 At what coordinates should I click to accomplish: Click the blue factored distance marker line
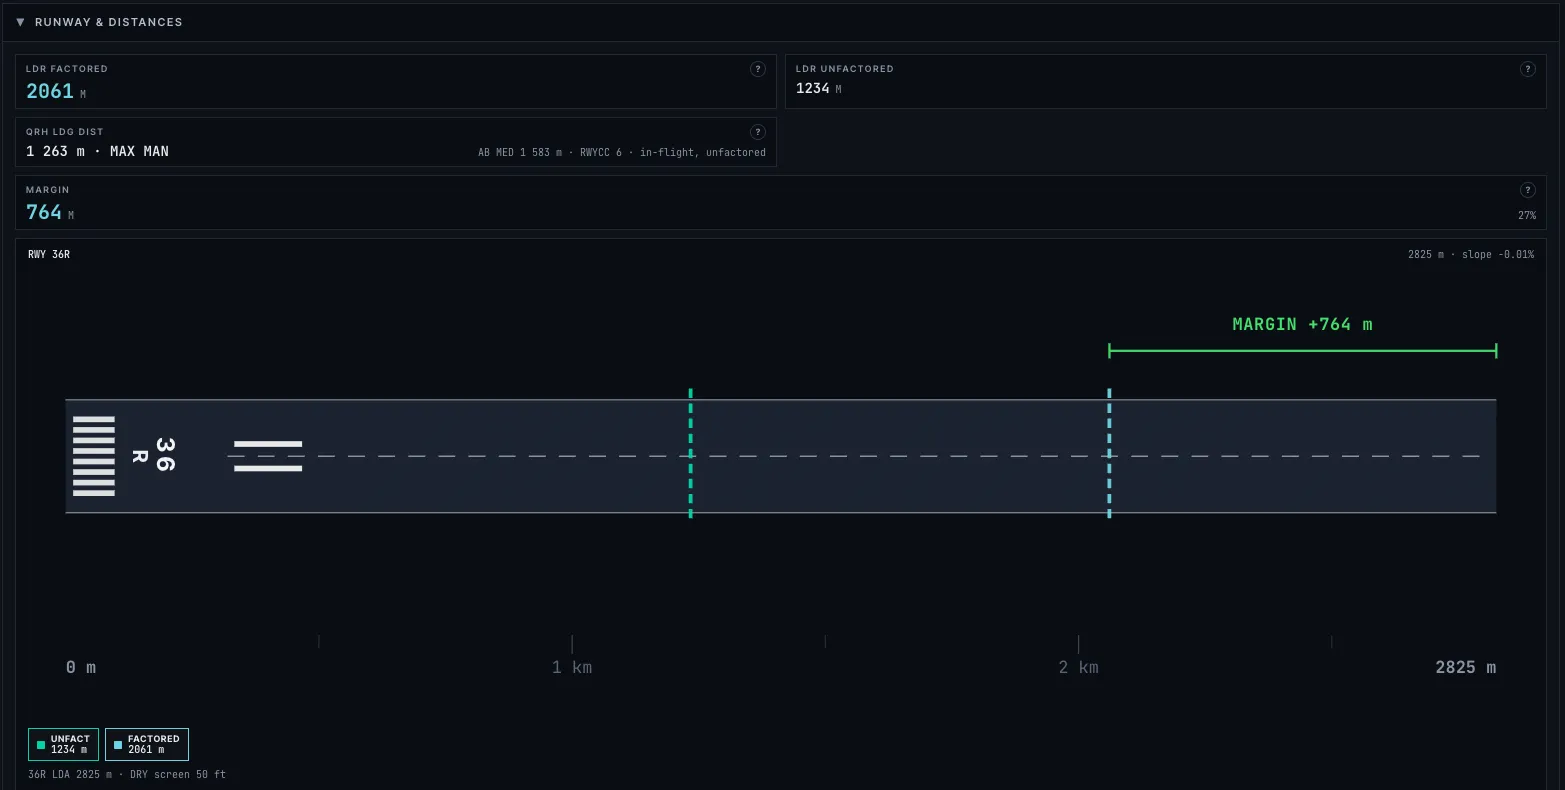[1109, 453]
